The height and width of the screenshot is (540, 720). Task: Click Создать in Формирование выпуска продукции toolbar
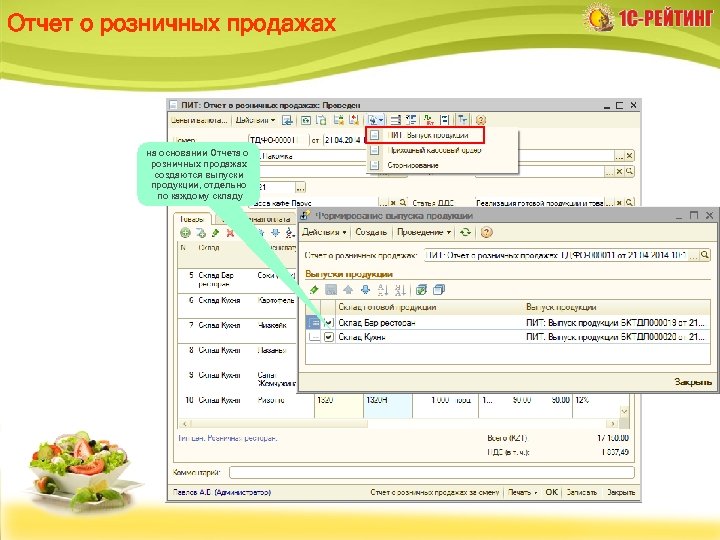(x=371, y=232)
